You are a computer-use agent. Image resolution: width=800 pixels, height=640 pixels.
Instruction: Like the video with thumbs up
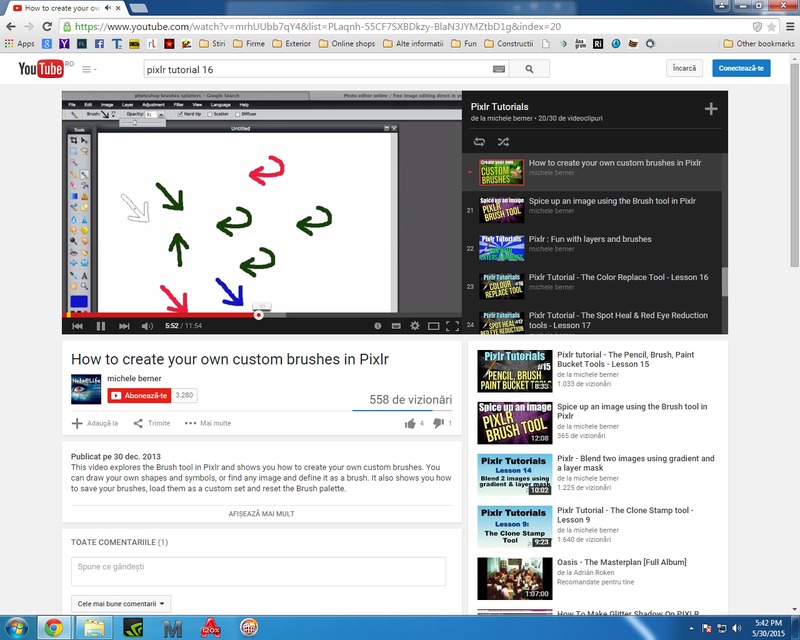(x=410, y=423)
